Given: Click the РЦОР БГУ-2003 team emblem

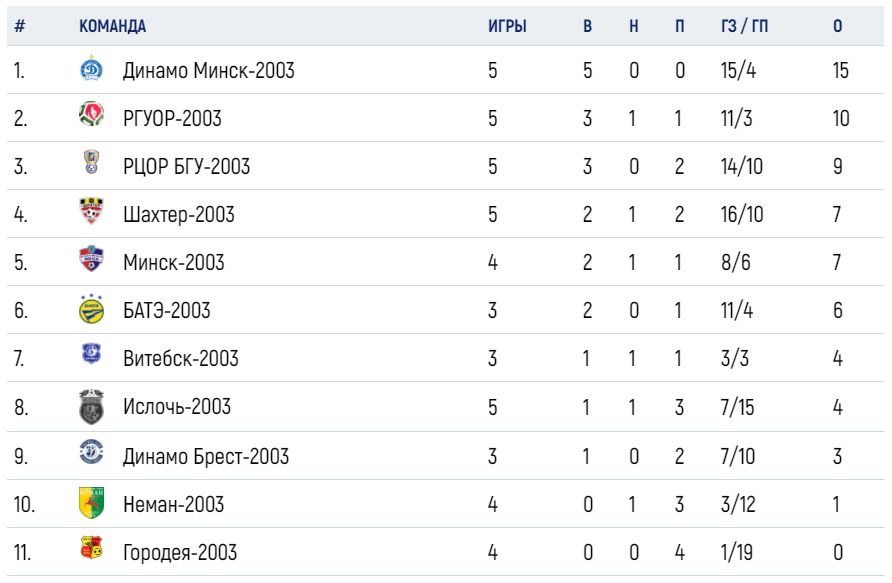Looking at the screenshot, I should 91,162.
